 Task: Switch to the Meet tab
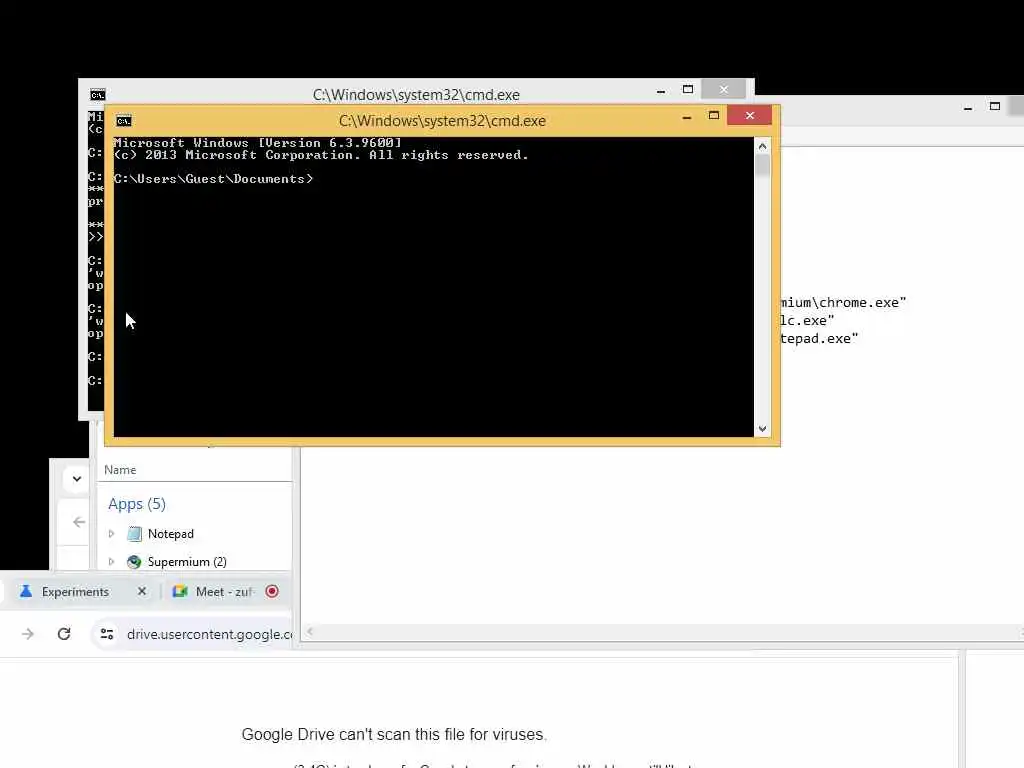[x=224, y=592]
